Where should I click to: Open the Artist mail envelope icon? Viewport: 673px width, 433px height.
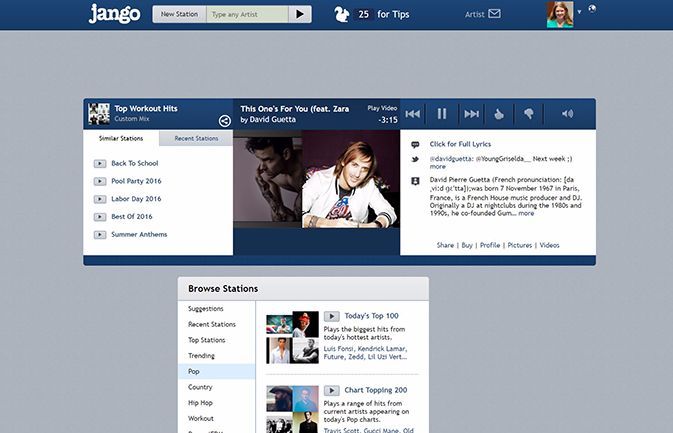click(494, 14)
